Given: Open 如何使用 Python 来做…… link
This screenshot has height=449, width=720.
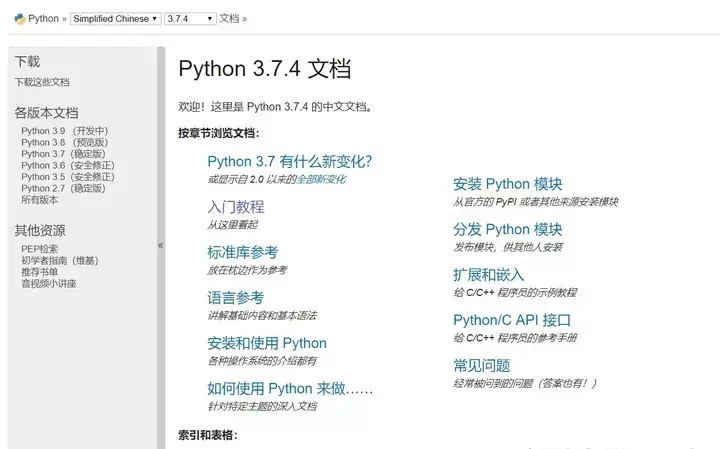Looking at the screenshot, I should (290, 388).
